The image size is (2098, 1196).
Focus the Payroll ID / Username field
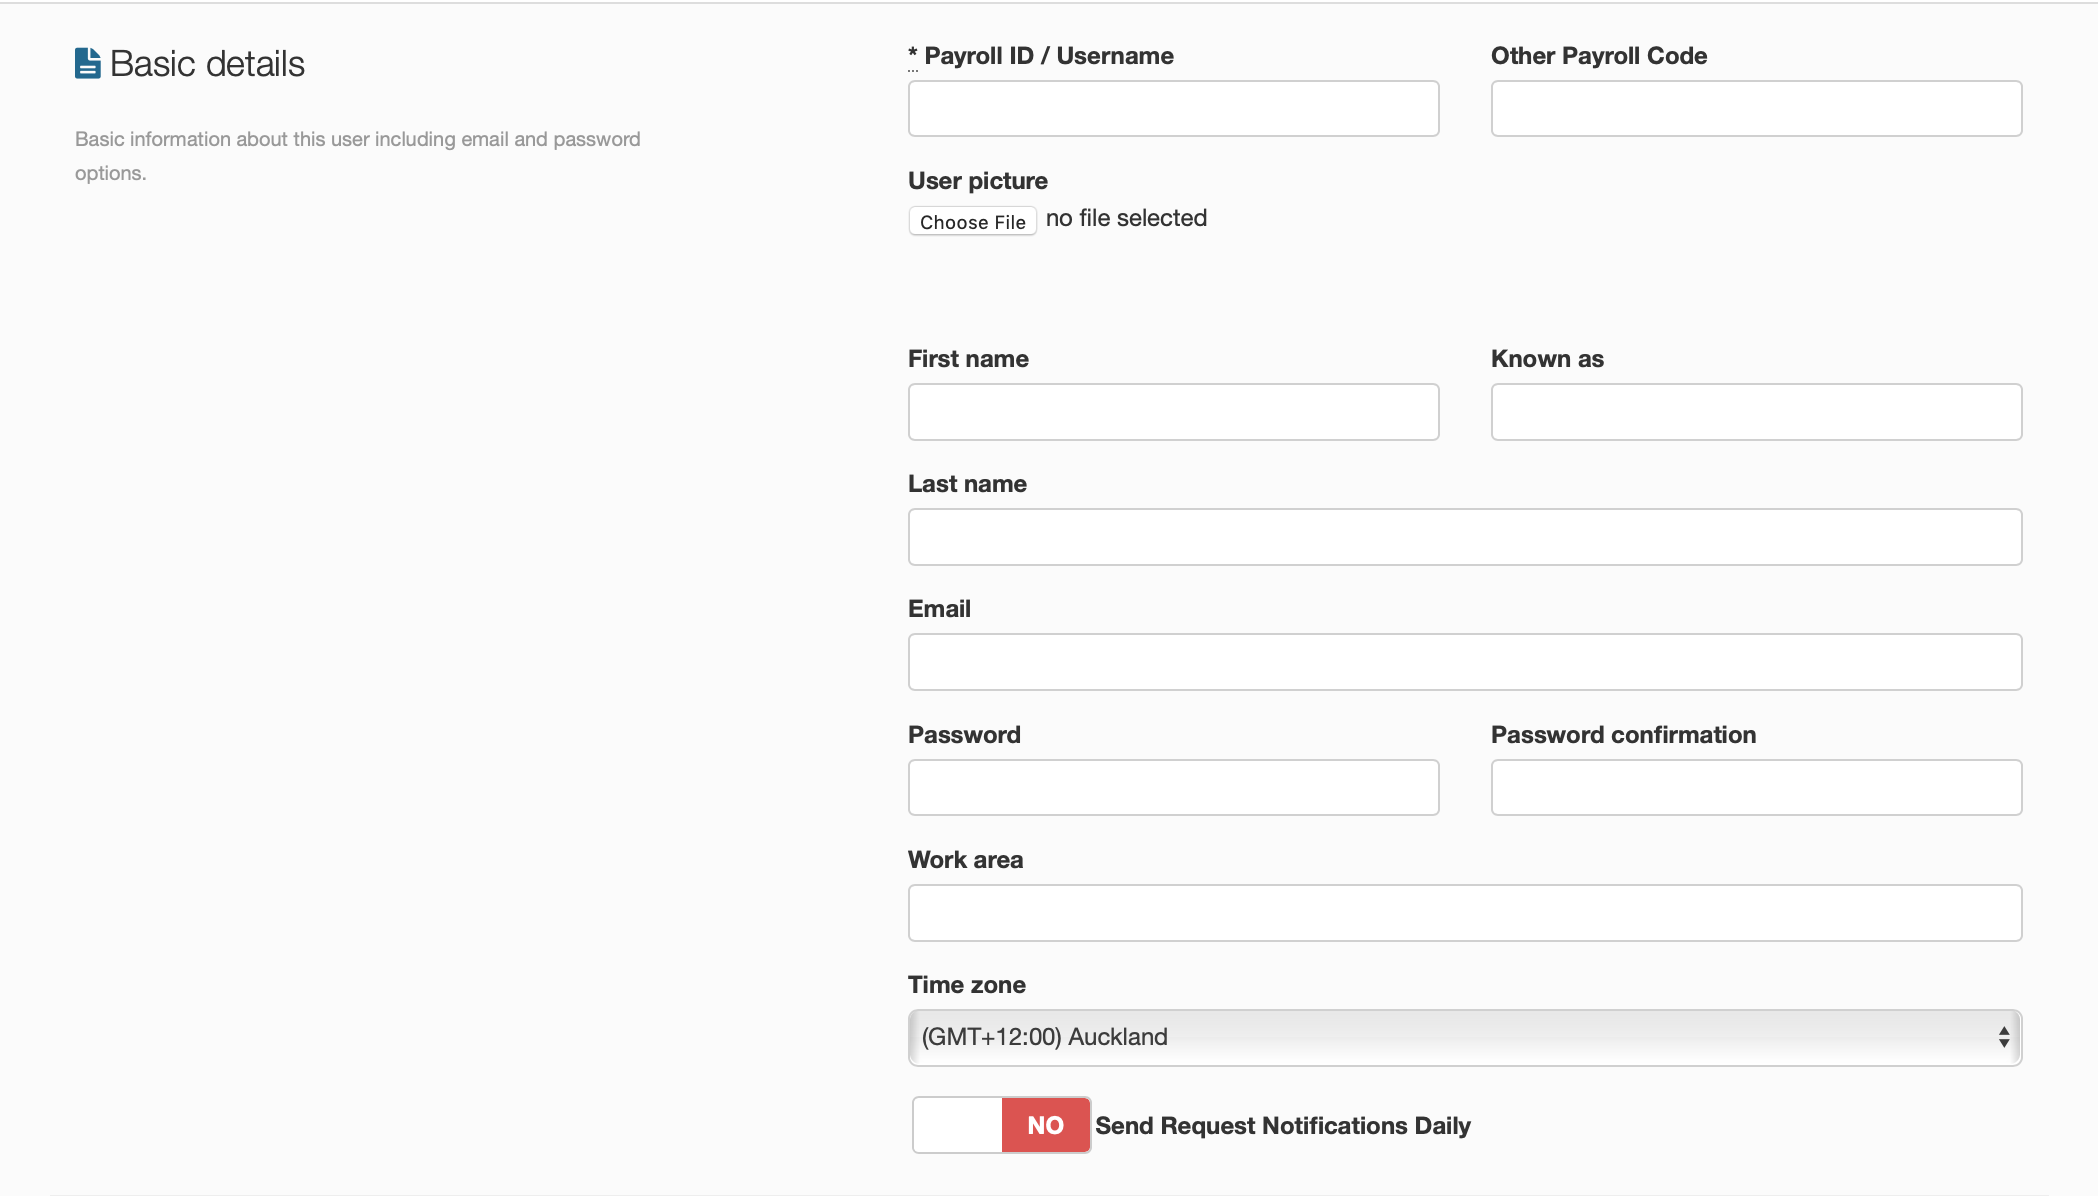coord(1173,108)
